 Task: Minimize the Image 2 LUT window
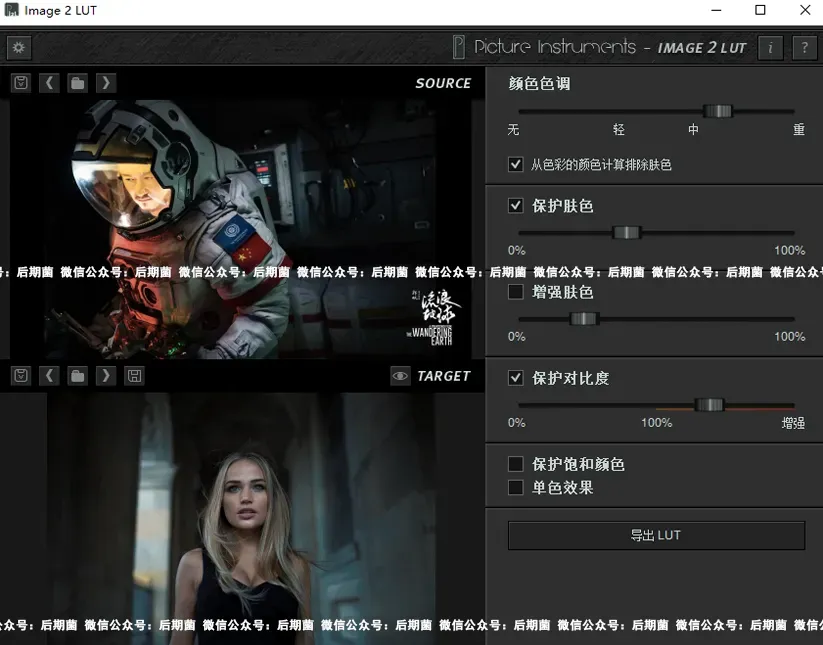pyautogui.click(x=716, y=10)
